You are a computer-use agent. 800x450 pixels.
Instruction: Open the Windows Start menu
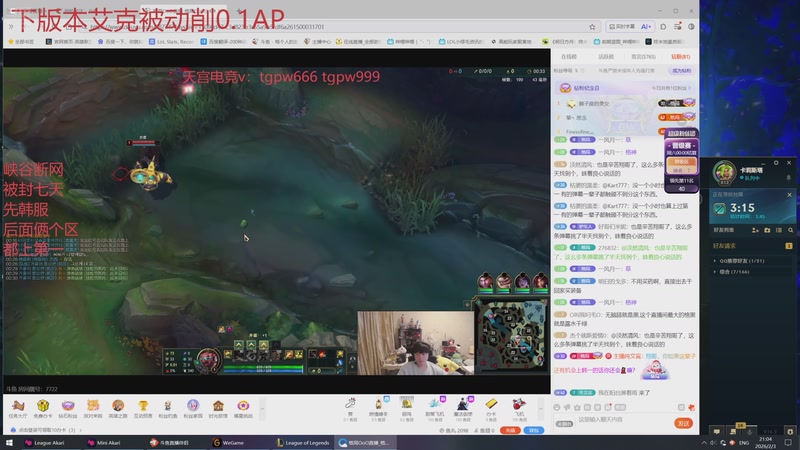coord(9,443)
